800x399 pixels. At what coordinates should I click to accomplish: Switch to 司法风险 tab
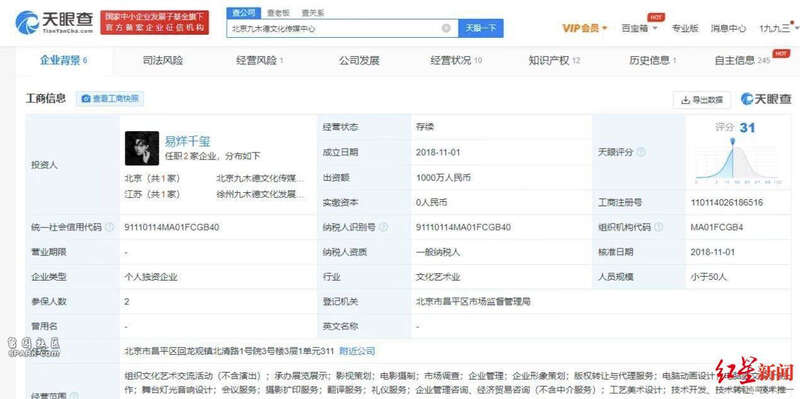162,61
